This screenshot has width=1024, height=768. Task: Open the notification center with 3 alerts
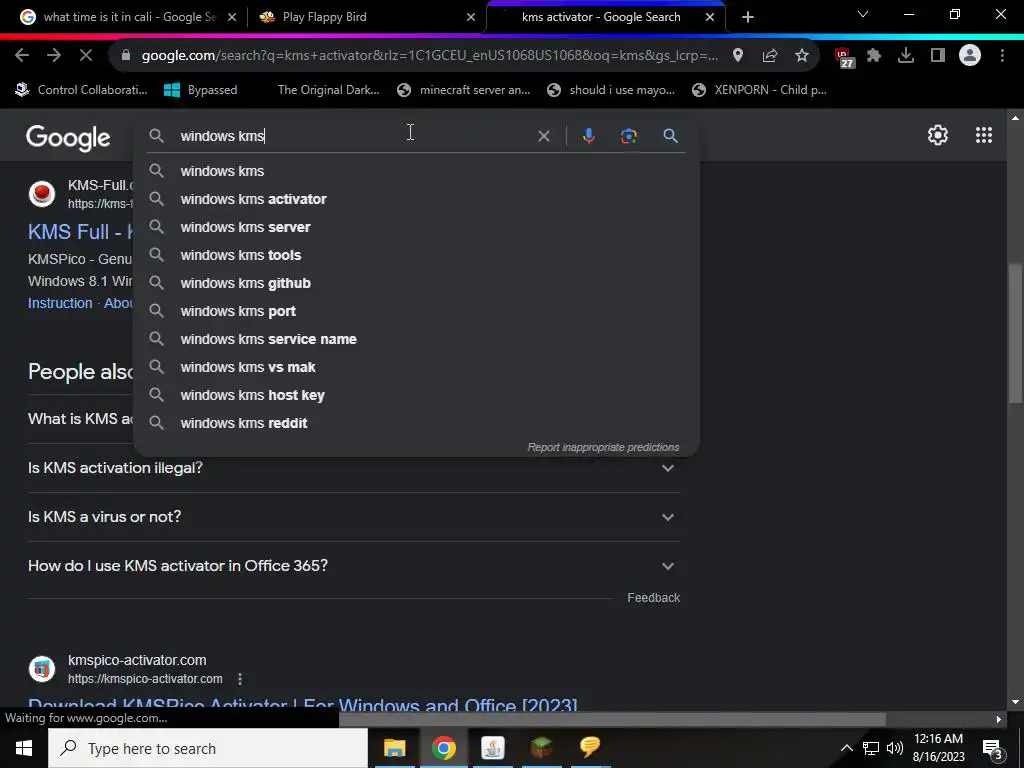993,749
